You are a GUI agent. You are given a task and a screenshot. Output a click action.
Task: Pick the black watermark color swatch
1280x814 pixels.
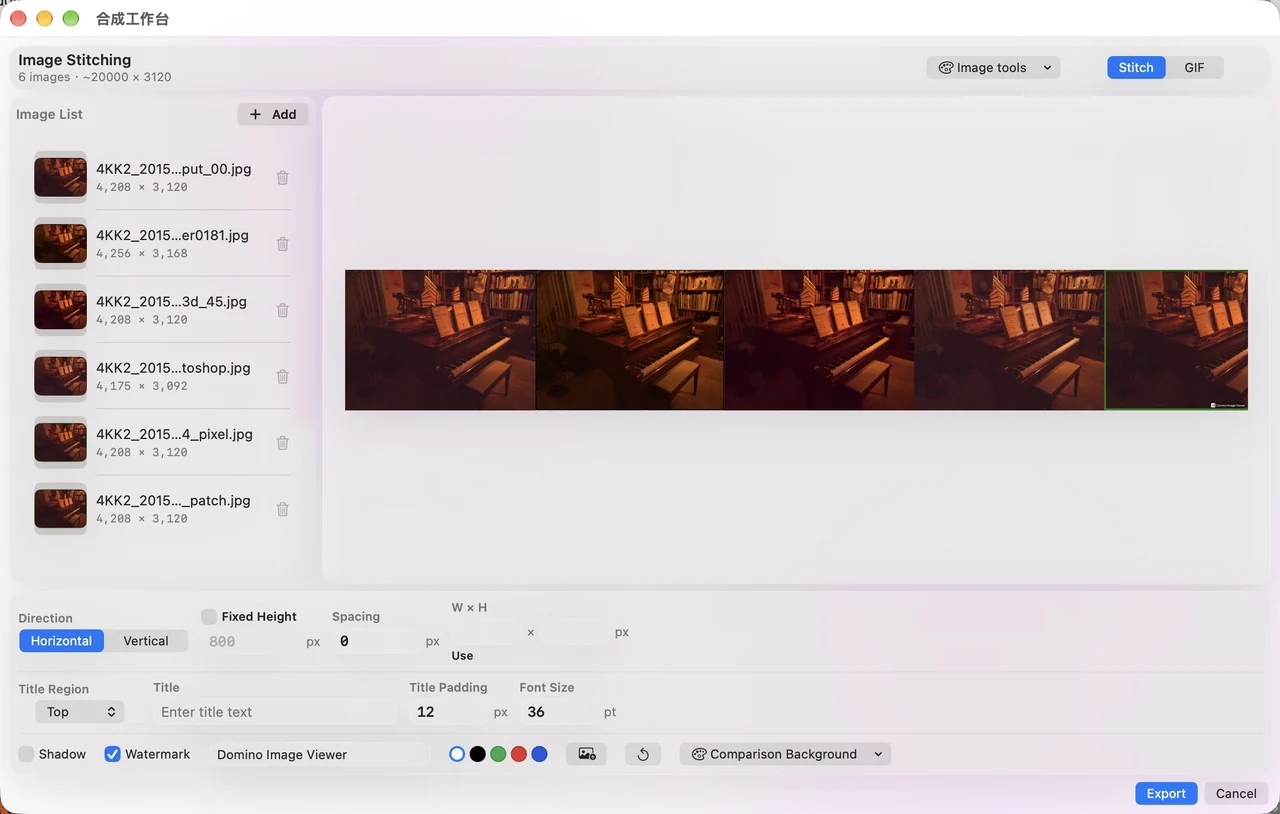[478, 754]
